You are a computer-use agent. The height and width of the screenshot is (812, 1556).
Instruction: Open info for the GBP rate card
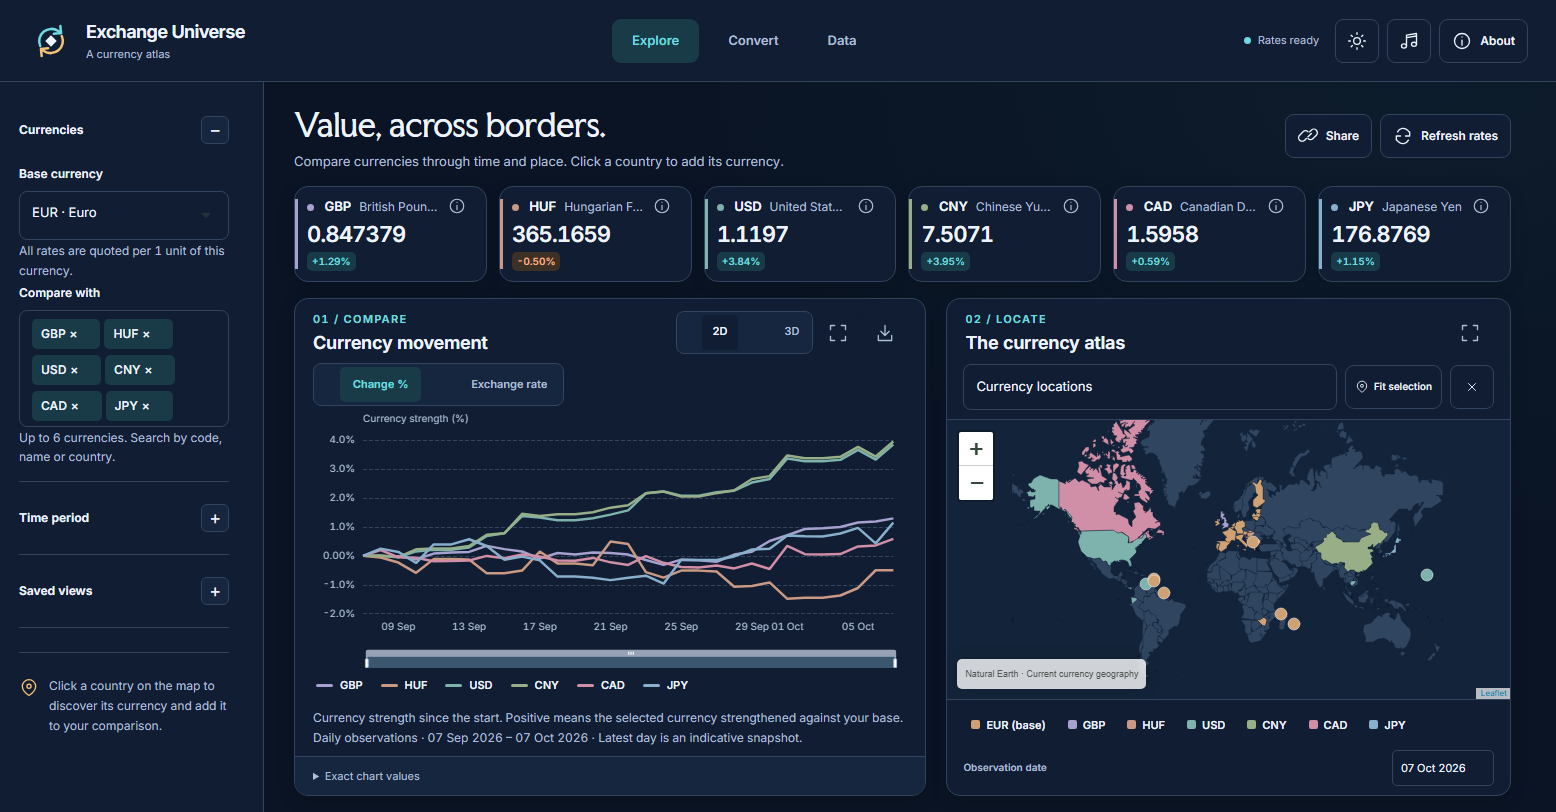coord(457,207)
